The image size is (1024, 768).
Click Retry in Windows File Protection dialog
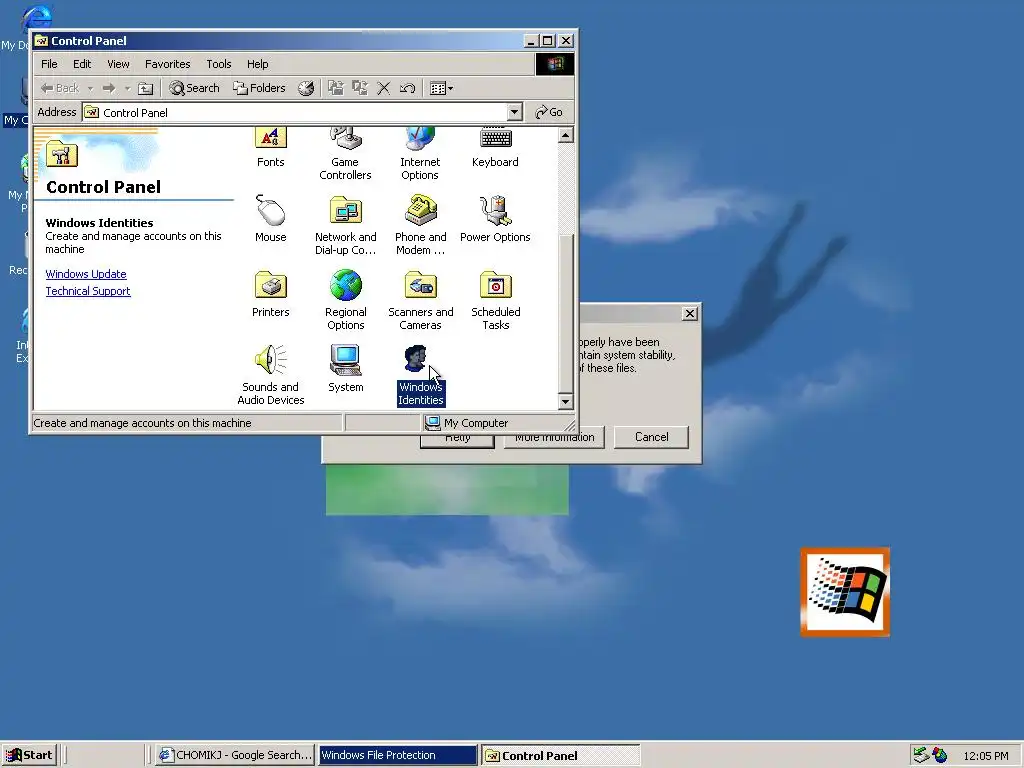pyautogui.click(x=457, y=441)
